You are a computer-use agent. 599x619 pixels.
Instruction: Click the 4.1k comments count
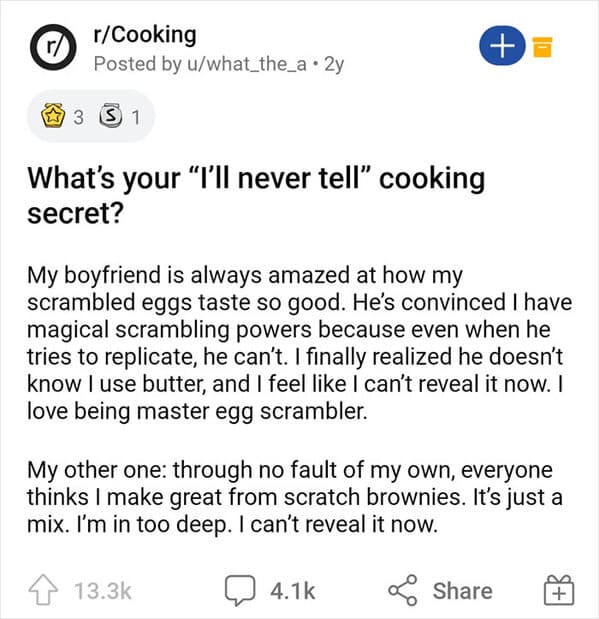pos(293,591)
